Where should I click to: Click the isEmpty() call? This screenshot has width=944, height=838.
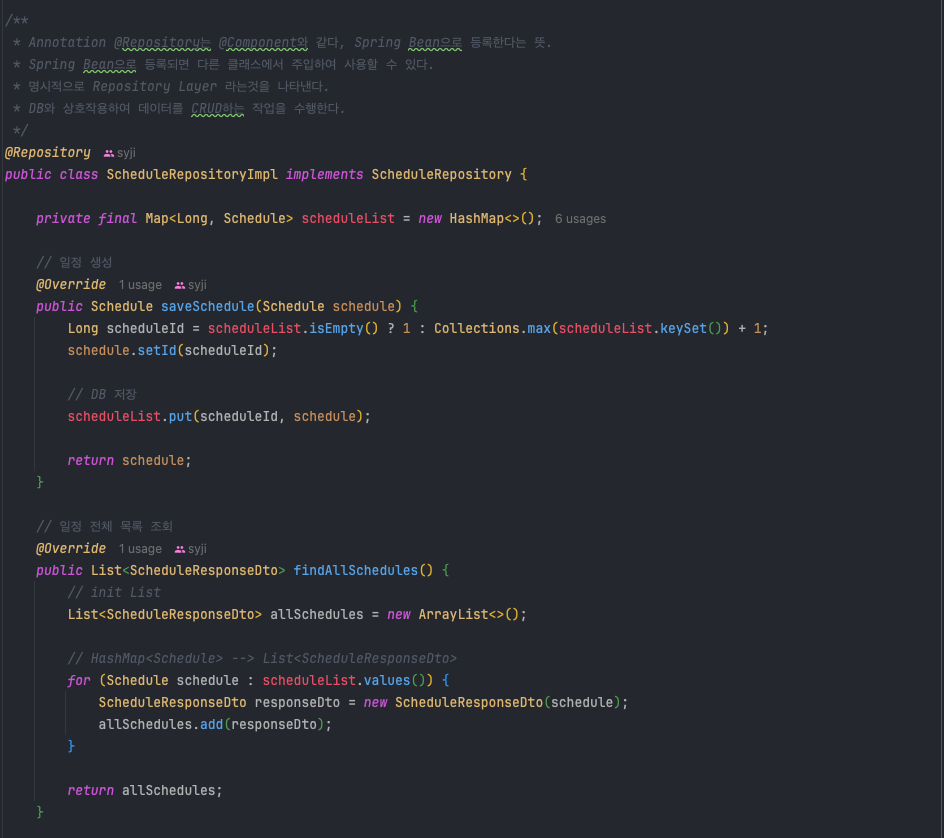coord(344,329)
